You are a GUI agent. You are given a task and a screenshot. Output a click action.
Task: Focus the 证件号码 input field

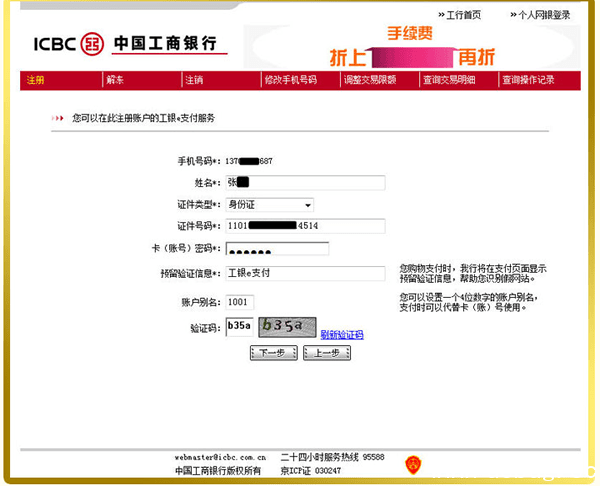(305, 226)
